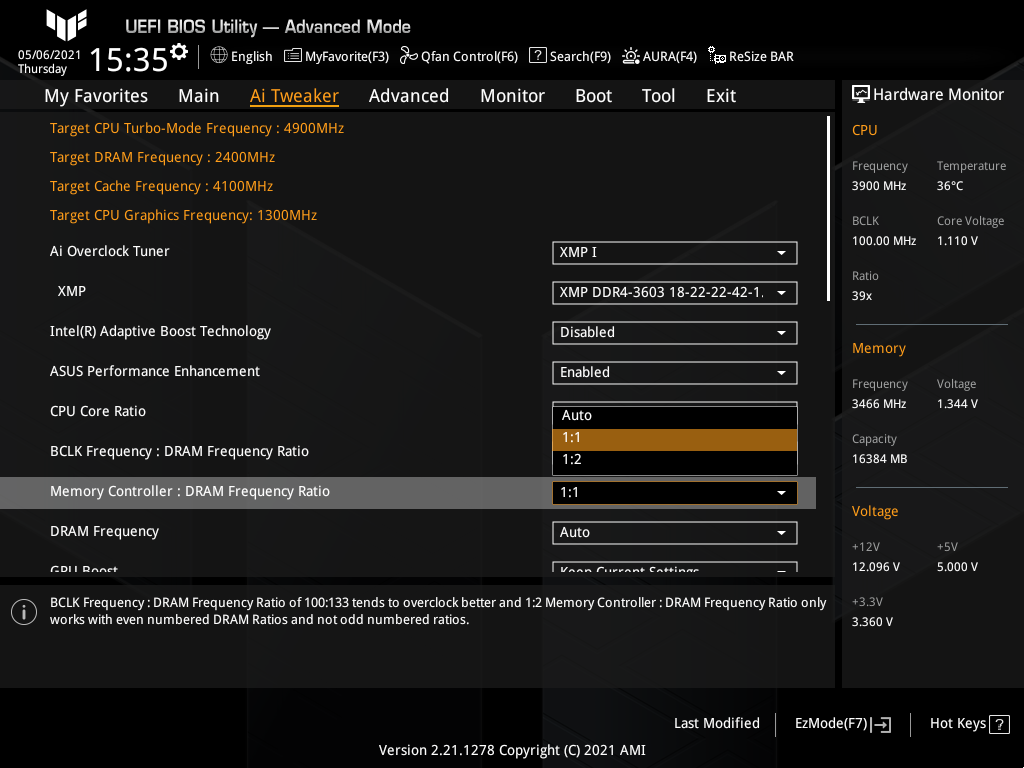Select the CPU Core Ratio row
The height and width of the screenshot is (768, 1024).
[98, 411]
